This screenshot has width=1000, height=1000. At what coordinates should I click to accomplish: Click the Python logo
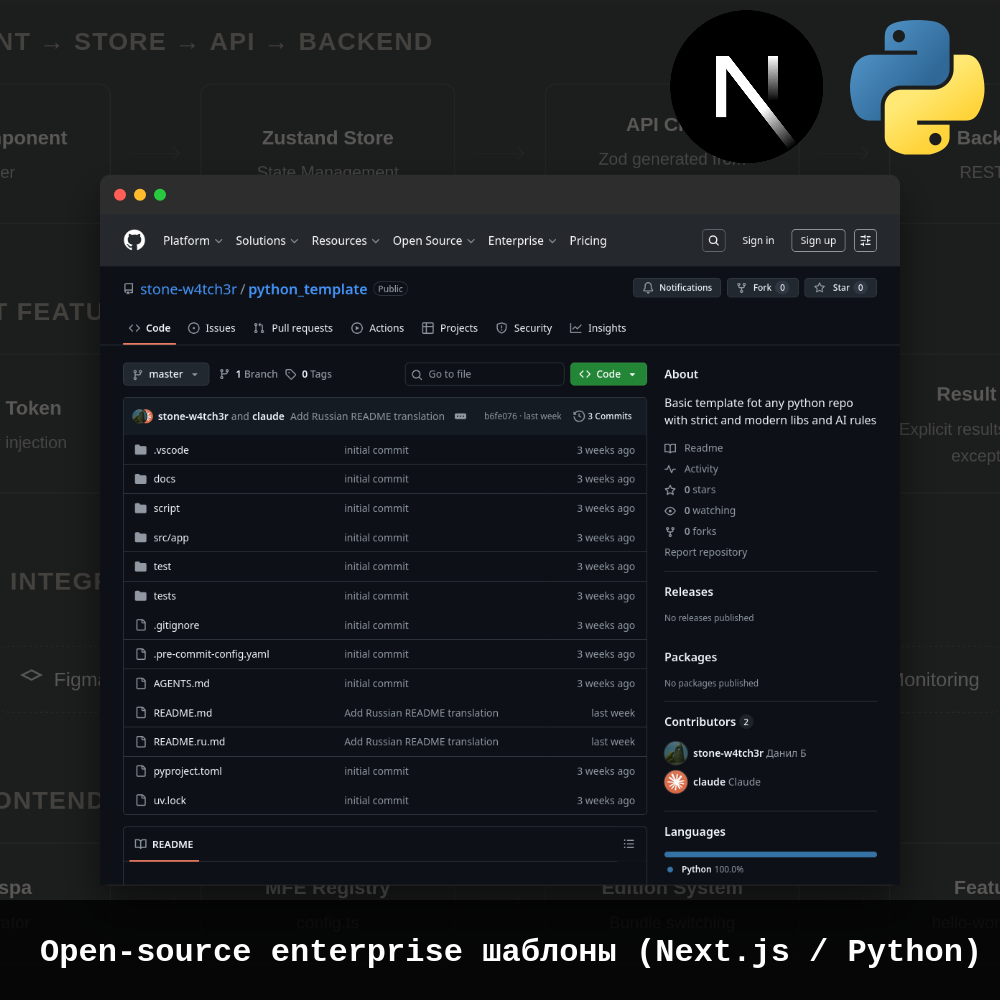pyautogui.click(x=917, y=87)
